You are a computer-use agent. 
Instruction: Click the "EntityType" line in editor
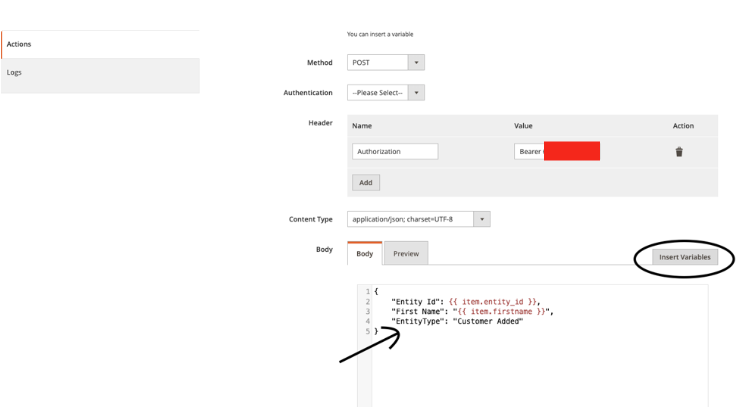(457, 321)
